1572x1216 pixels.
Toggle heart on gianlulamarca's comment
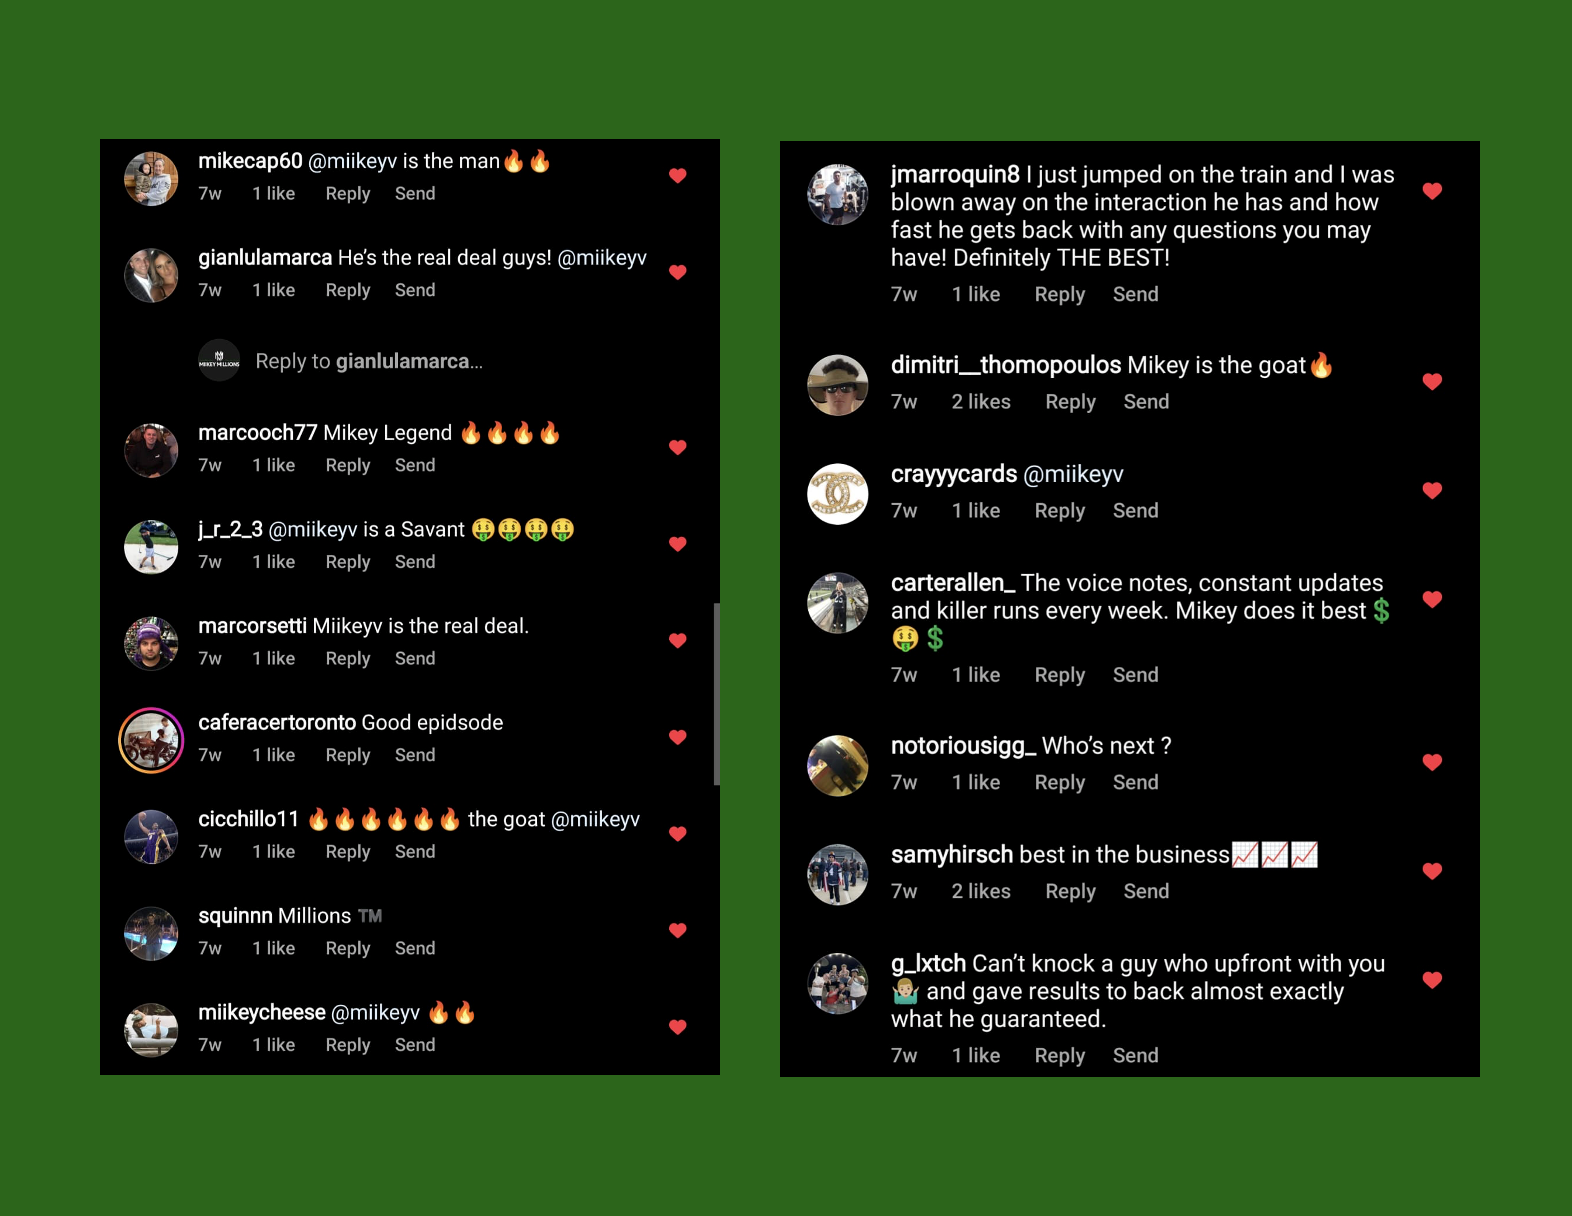click(x=677, y=272)
